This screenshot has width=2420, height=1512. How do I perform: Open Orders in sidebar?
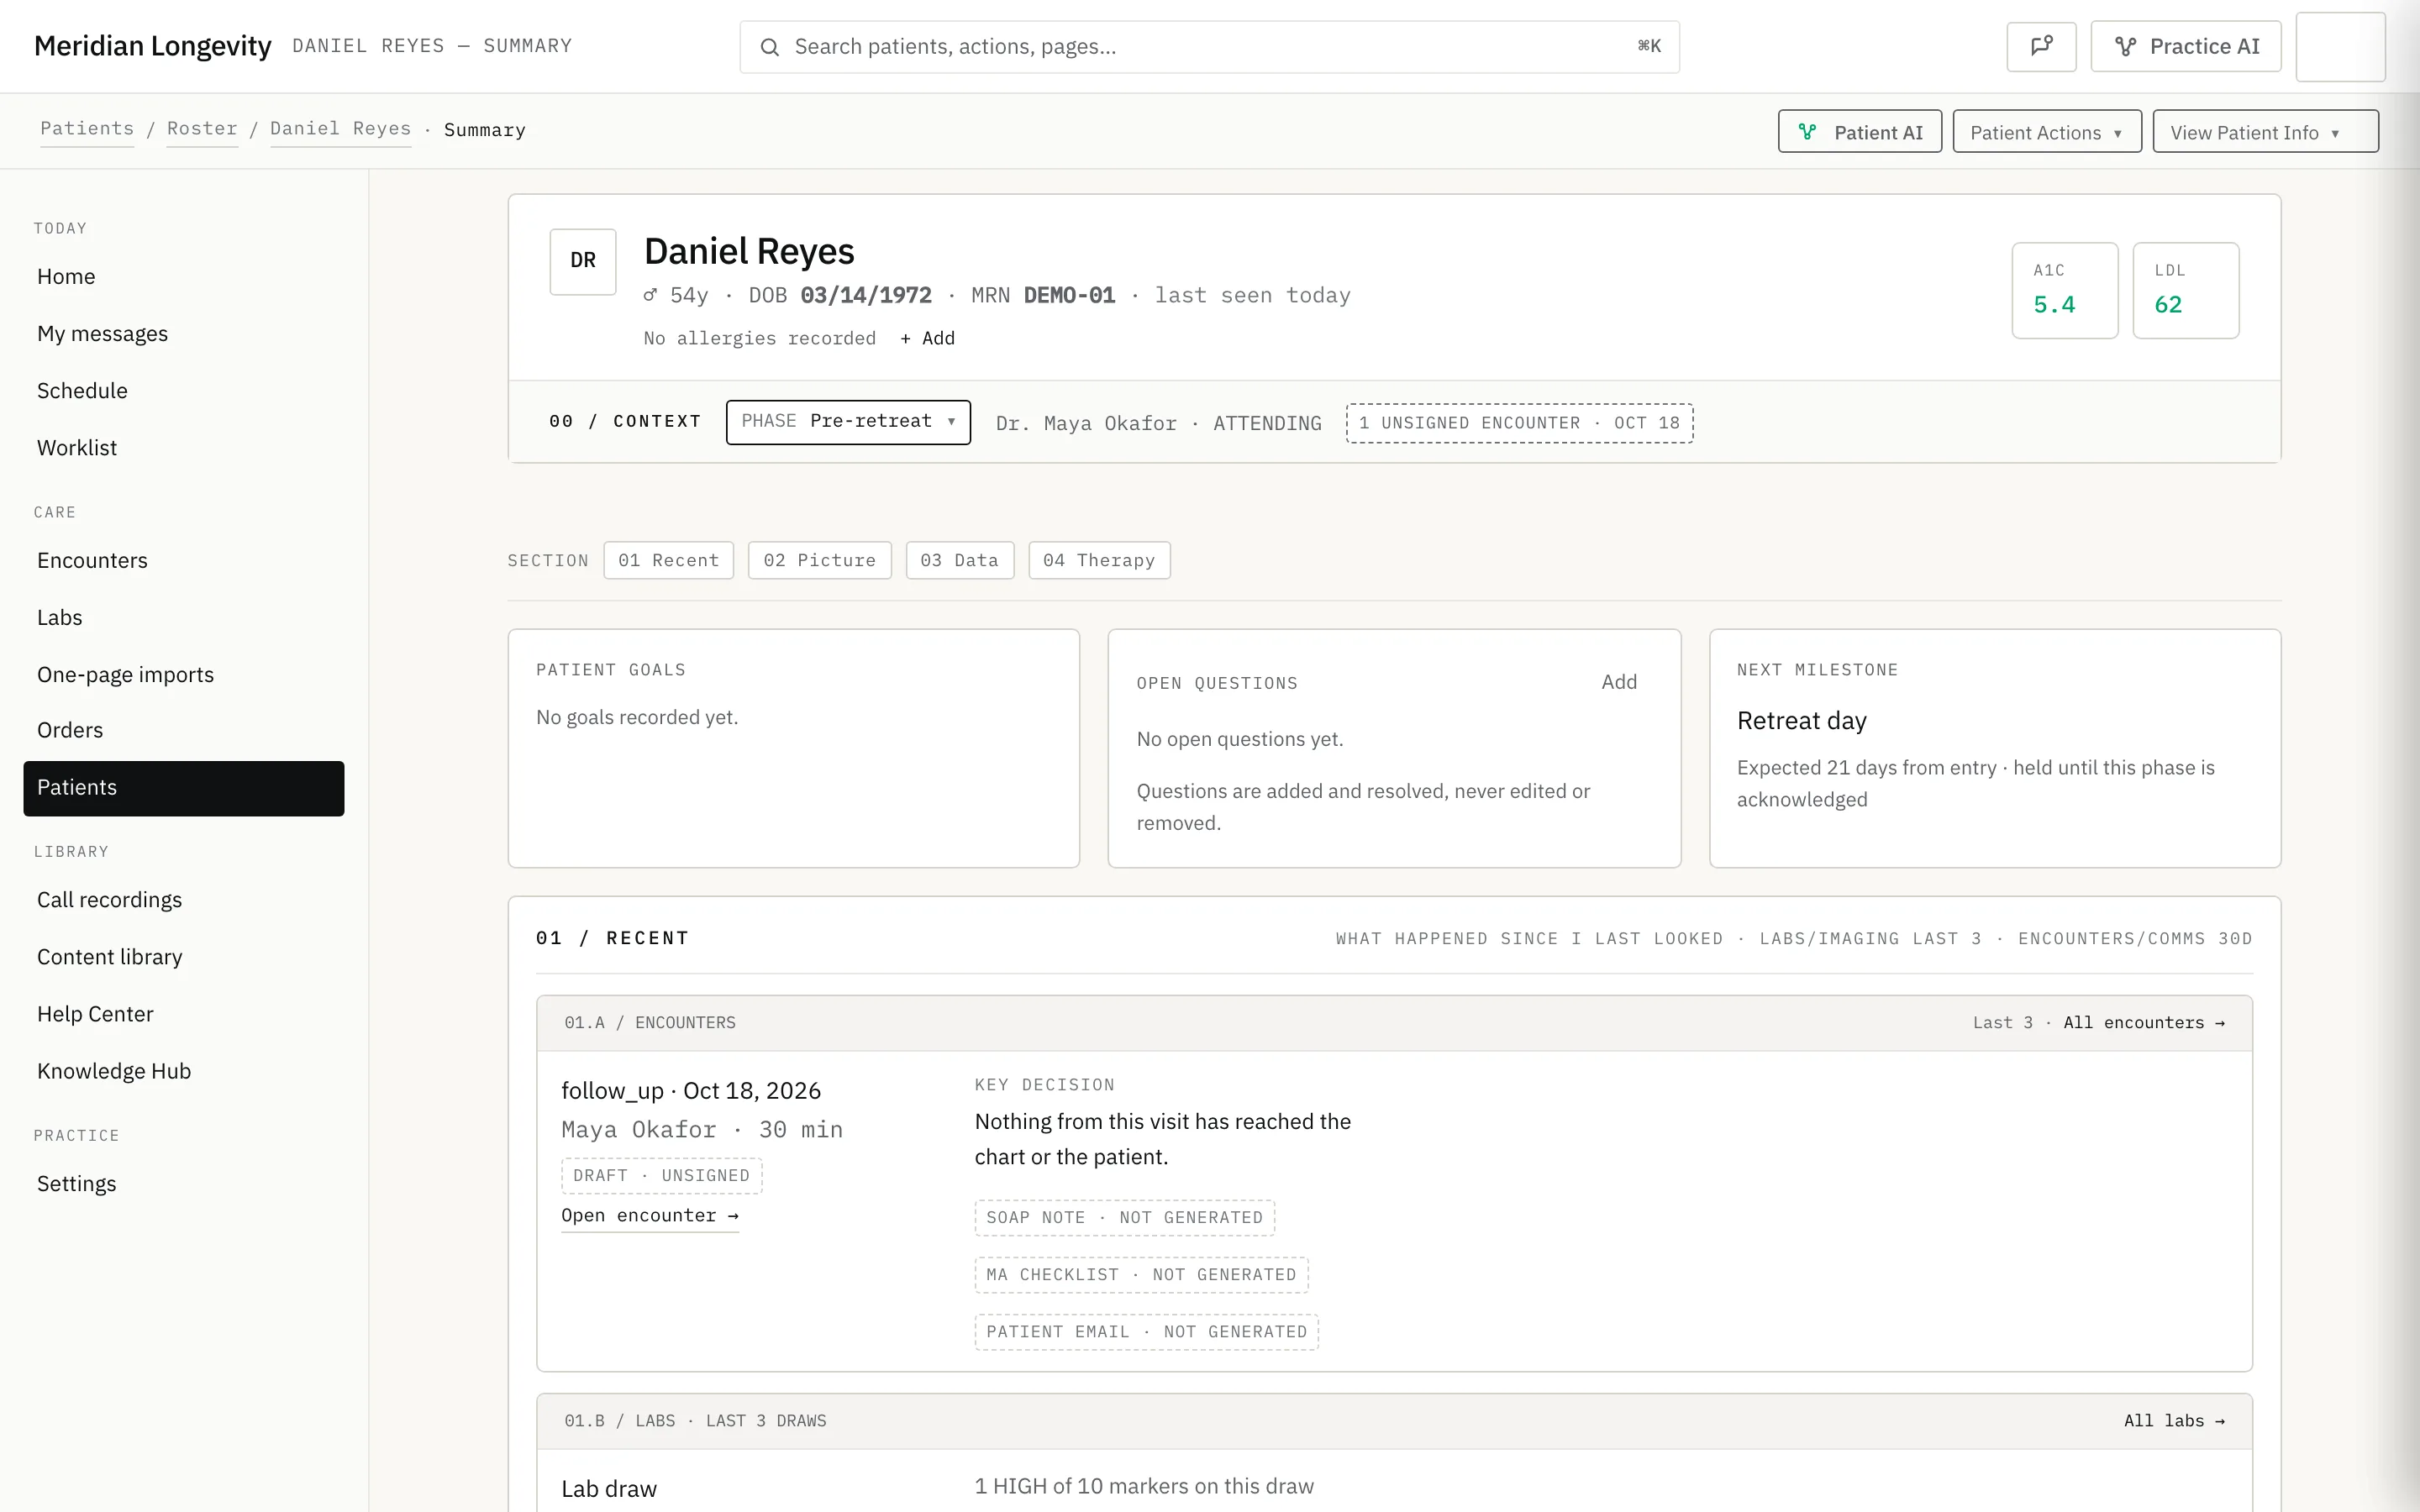point(184,731)
